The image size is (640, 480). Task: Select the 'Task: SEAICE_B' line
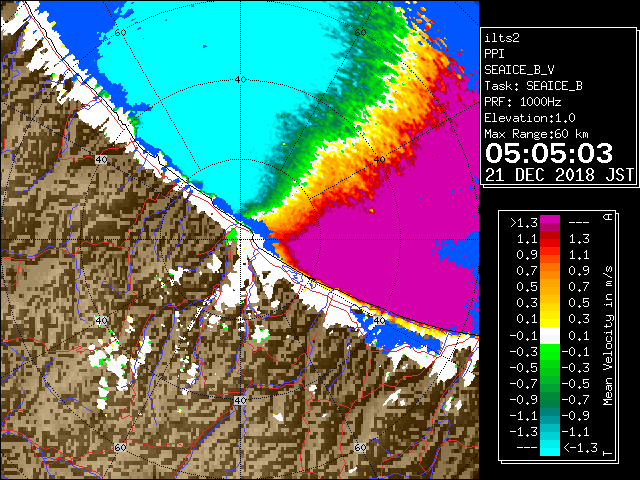(533, 86)
